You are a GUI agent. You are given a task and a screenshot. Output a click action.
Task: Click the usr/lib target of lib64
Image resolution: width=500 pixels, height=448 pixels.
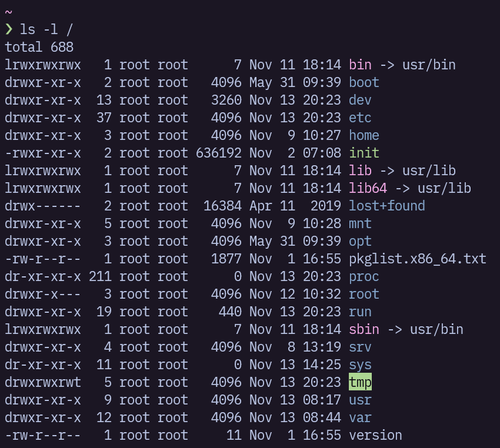coord(444,188)
